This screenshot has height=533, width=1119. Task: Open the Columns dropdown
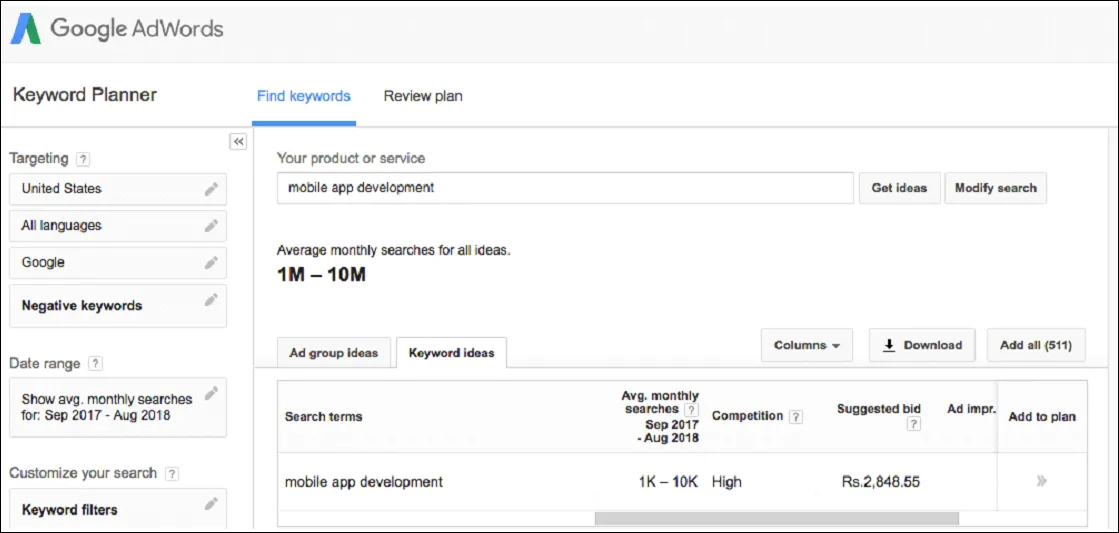coord(807,345)
